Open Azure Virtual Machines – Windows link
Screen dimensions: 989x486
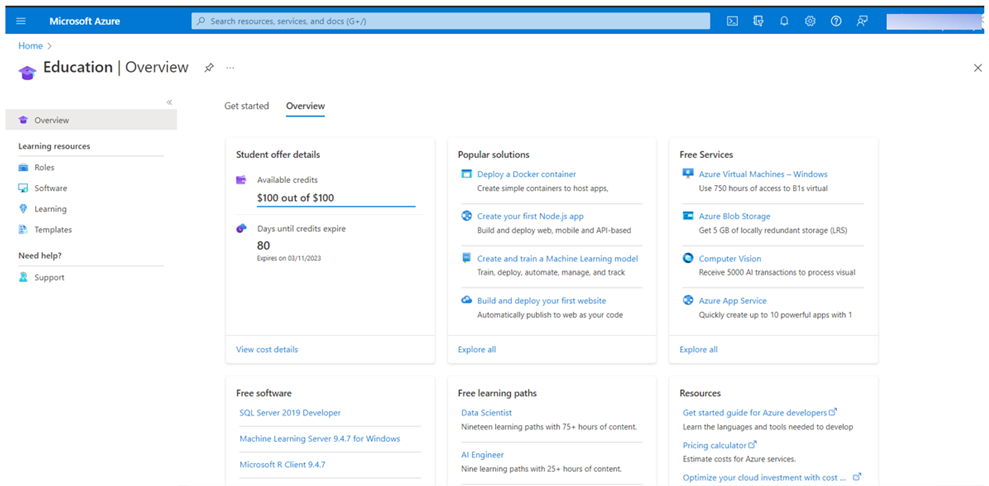pyautogui.click(x=763, y=174)
